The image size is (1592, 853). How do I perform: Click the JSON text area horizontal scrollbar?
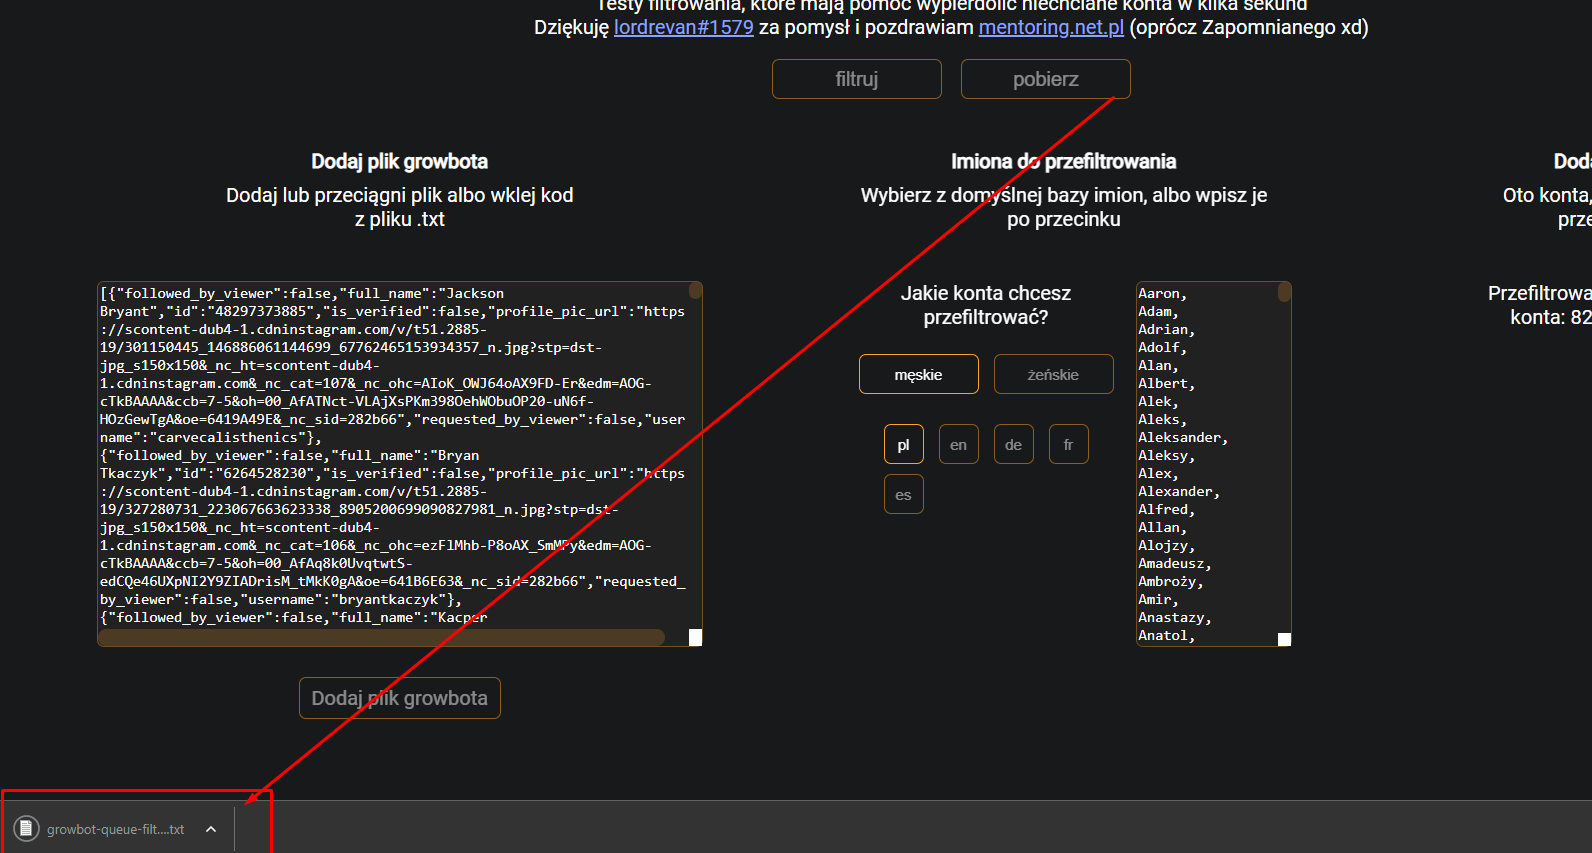(x=380, y=638)
